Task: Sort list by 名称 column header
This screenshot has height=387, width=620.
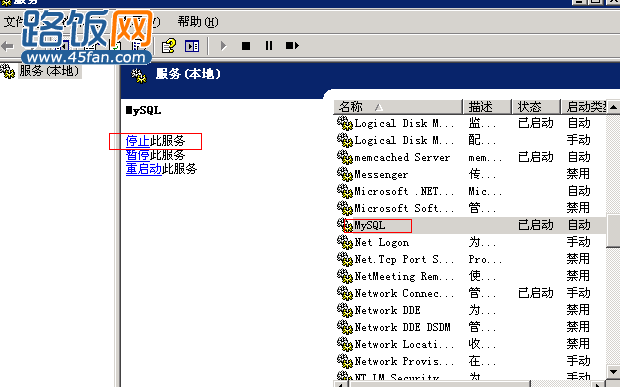Action: click(398, 107)
